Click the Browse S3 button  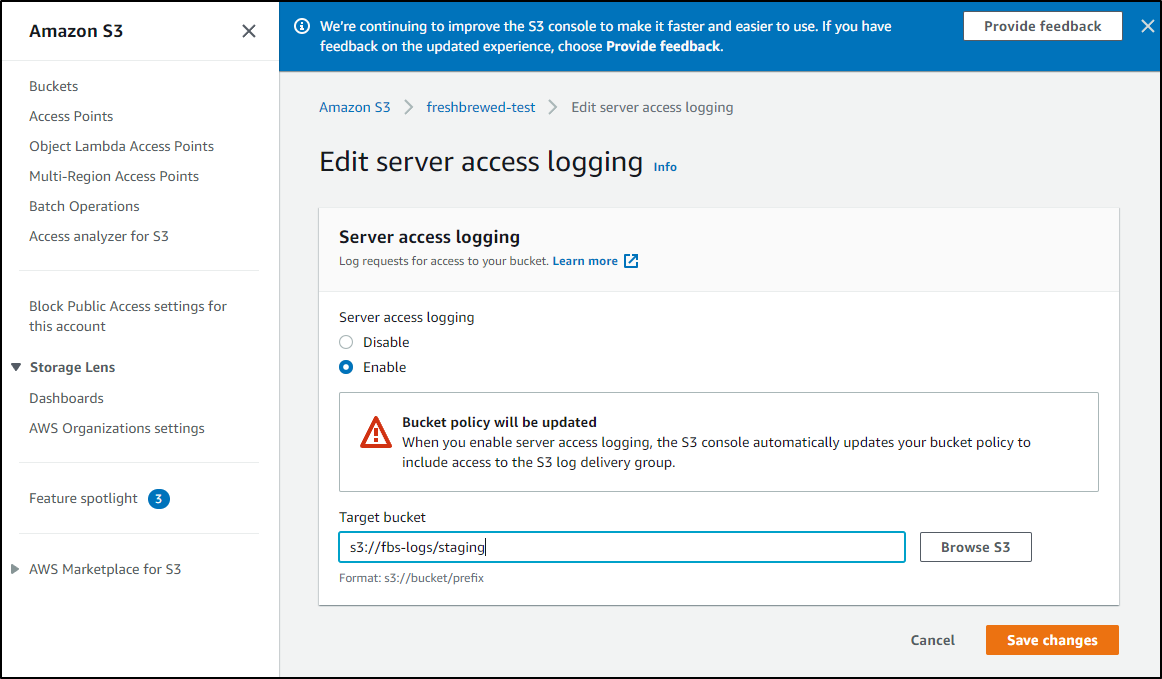pos(975,547)
